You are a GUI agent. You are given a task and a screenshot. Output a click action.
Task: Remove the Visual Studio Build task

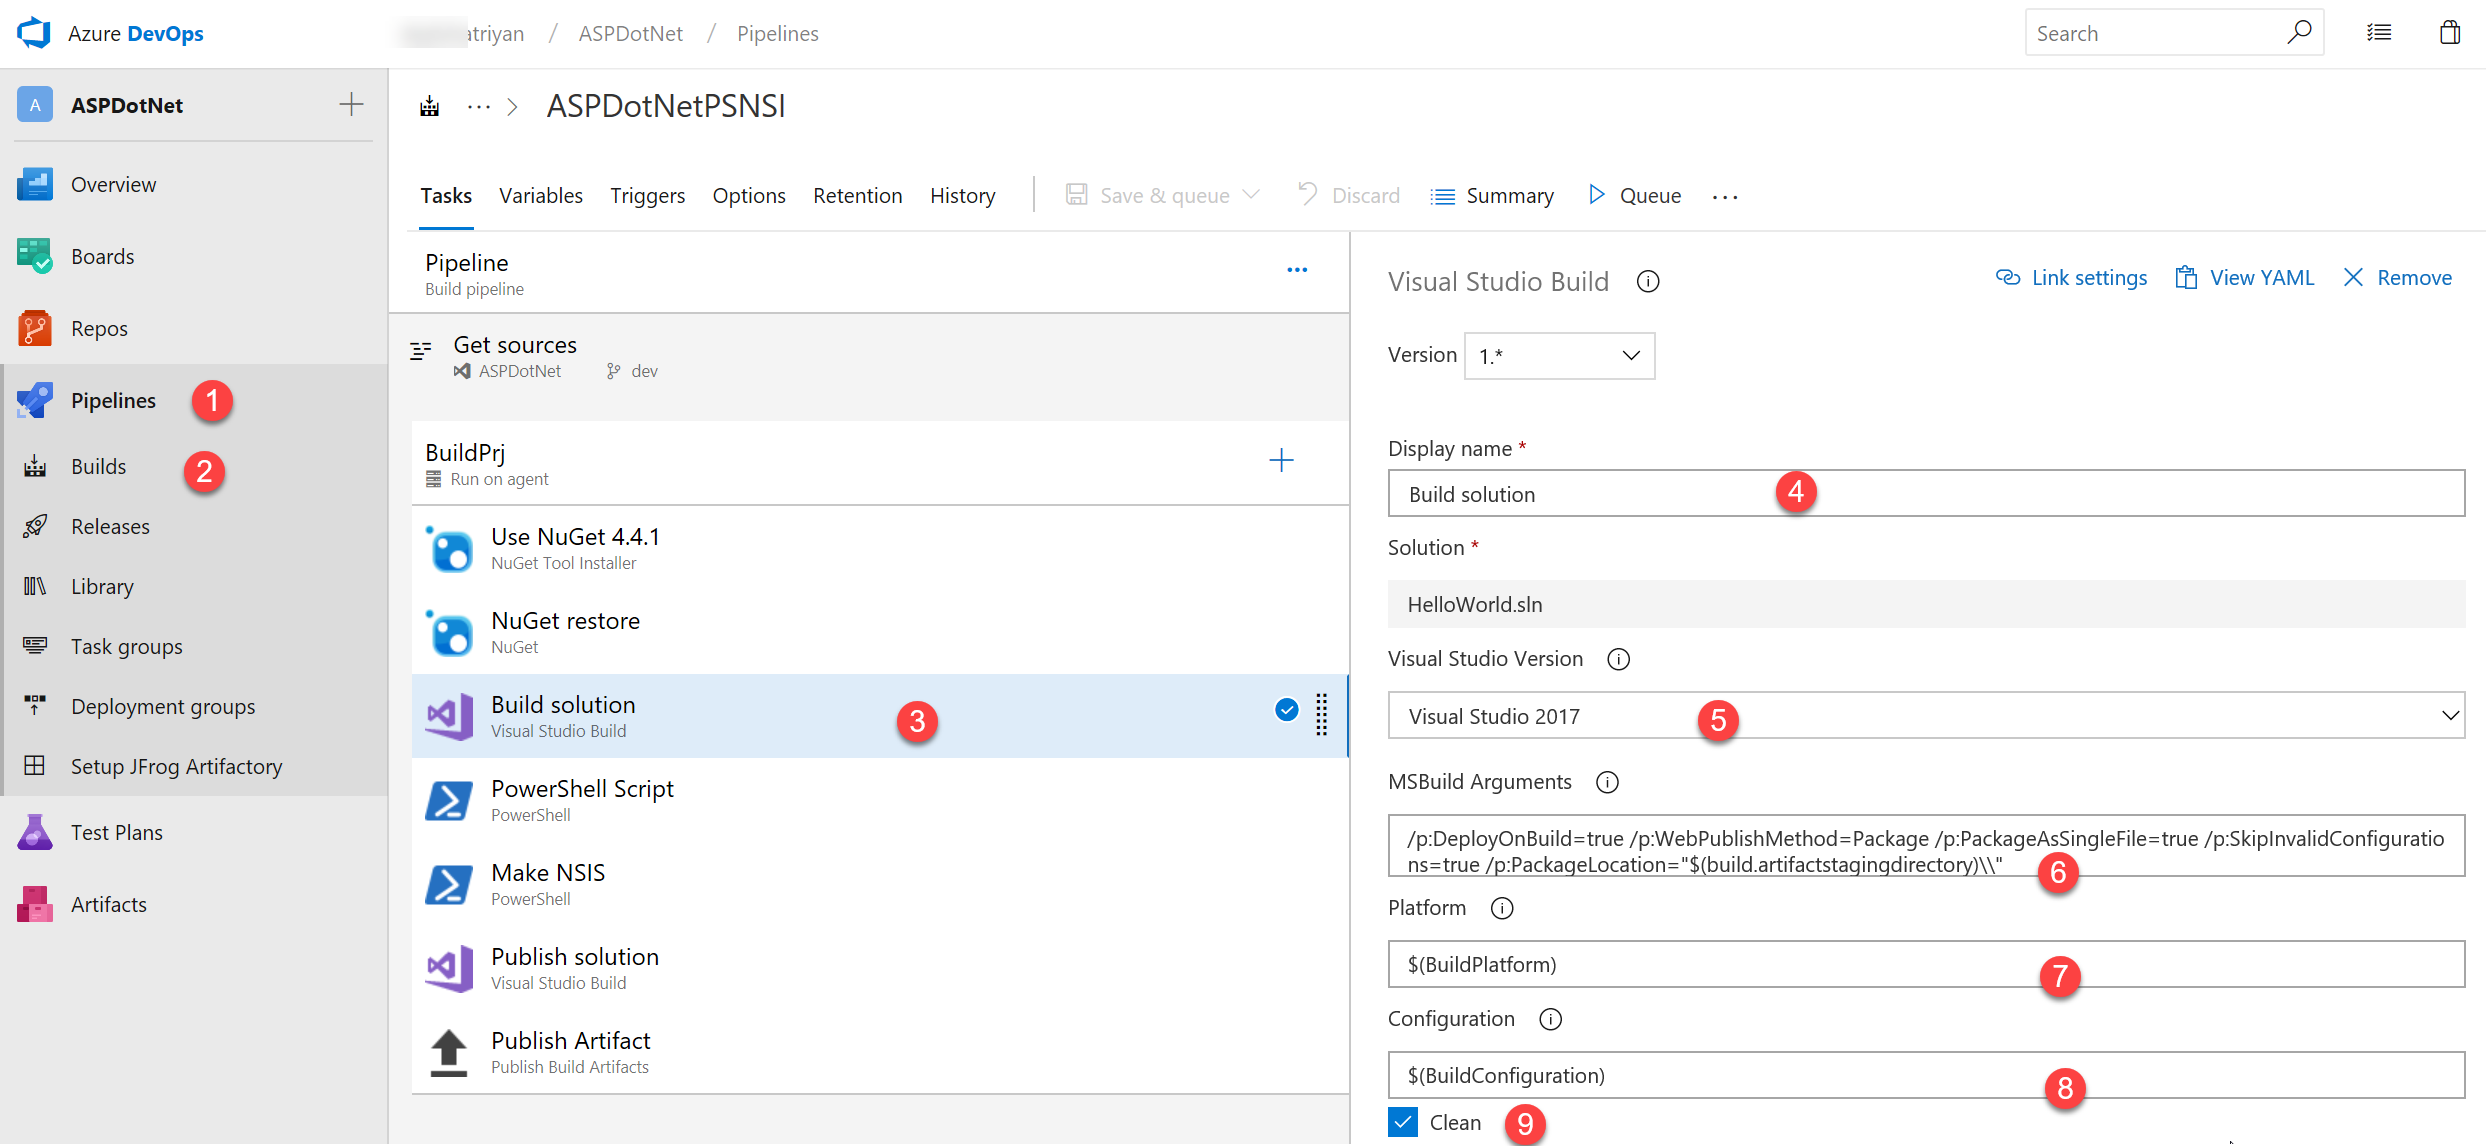(x=2397, y=278)
